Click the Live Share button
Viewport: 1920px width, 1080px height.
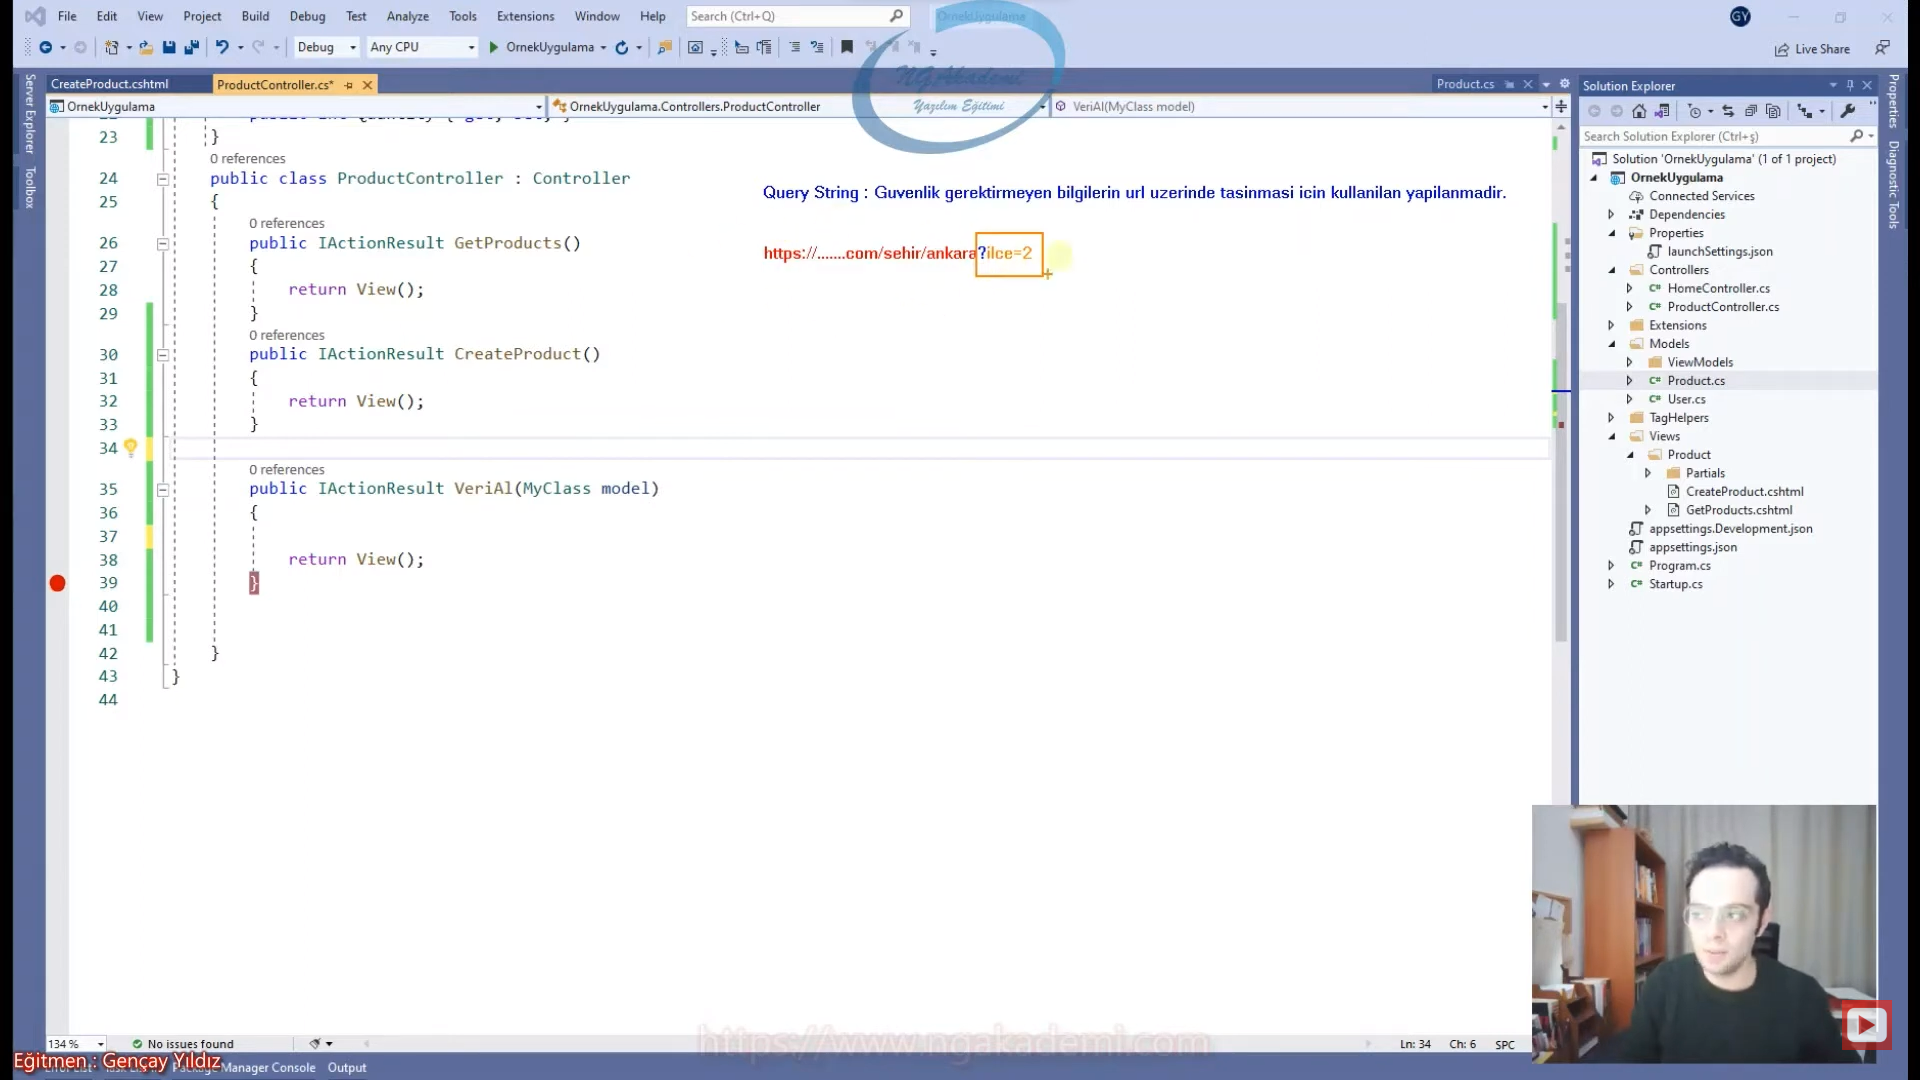[x=1812, y=49]
